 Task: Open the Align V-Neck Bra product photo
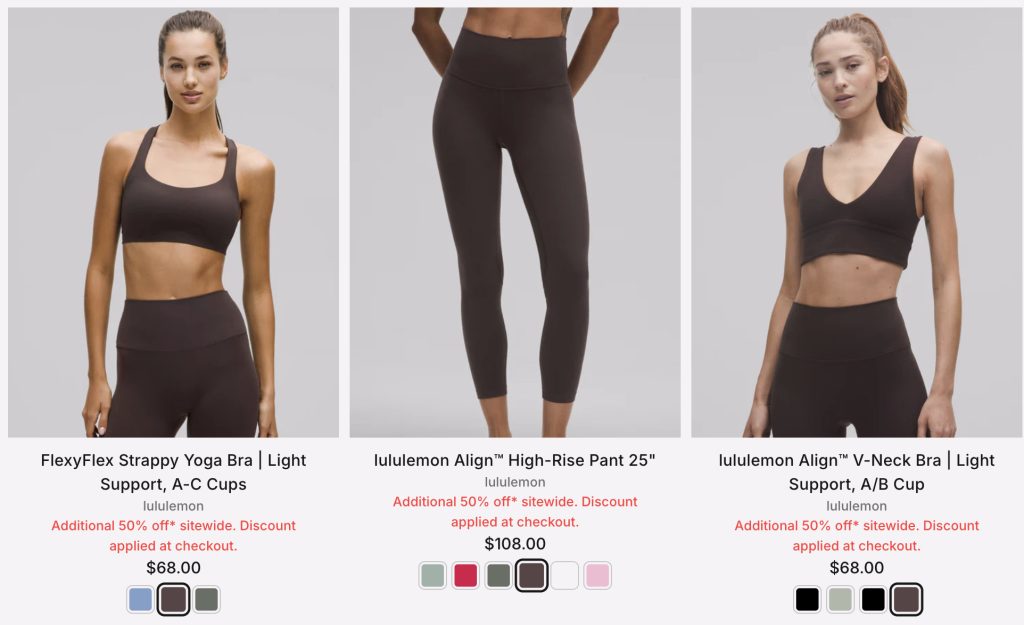coord(857,222)
